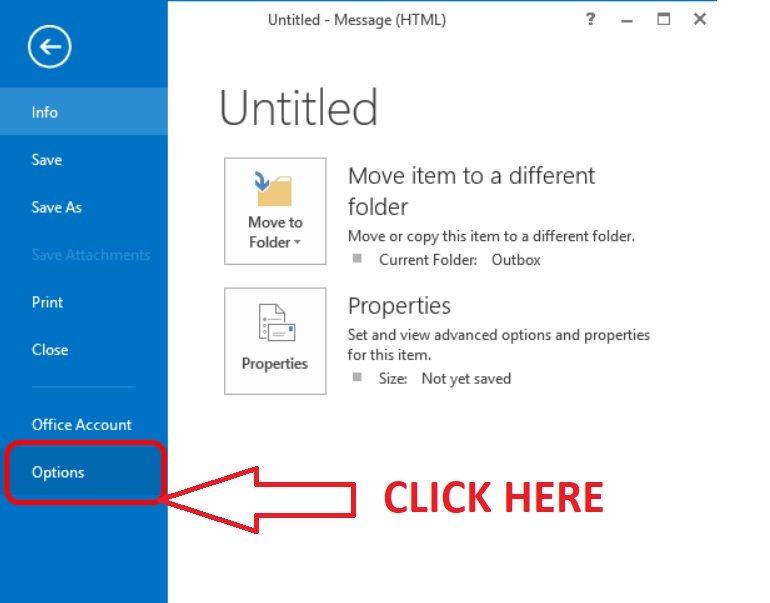770x603 pixels.
Task: Close the window using the title bar X
Action: pyautogui.click(x=700, y=19)
